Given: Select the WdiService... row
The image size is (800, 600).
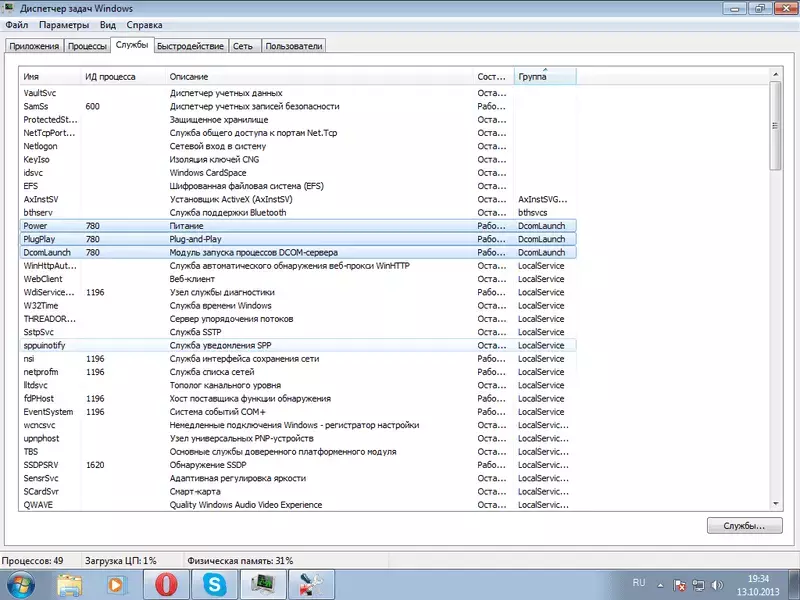Looking at the screenshot, I should tap(298, 292).
